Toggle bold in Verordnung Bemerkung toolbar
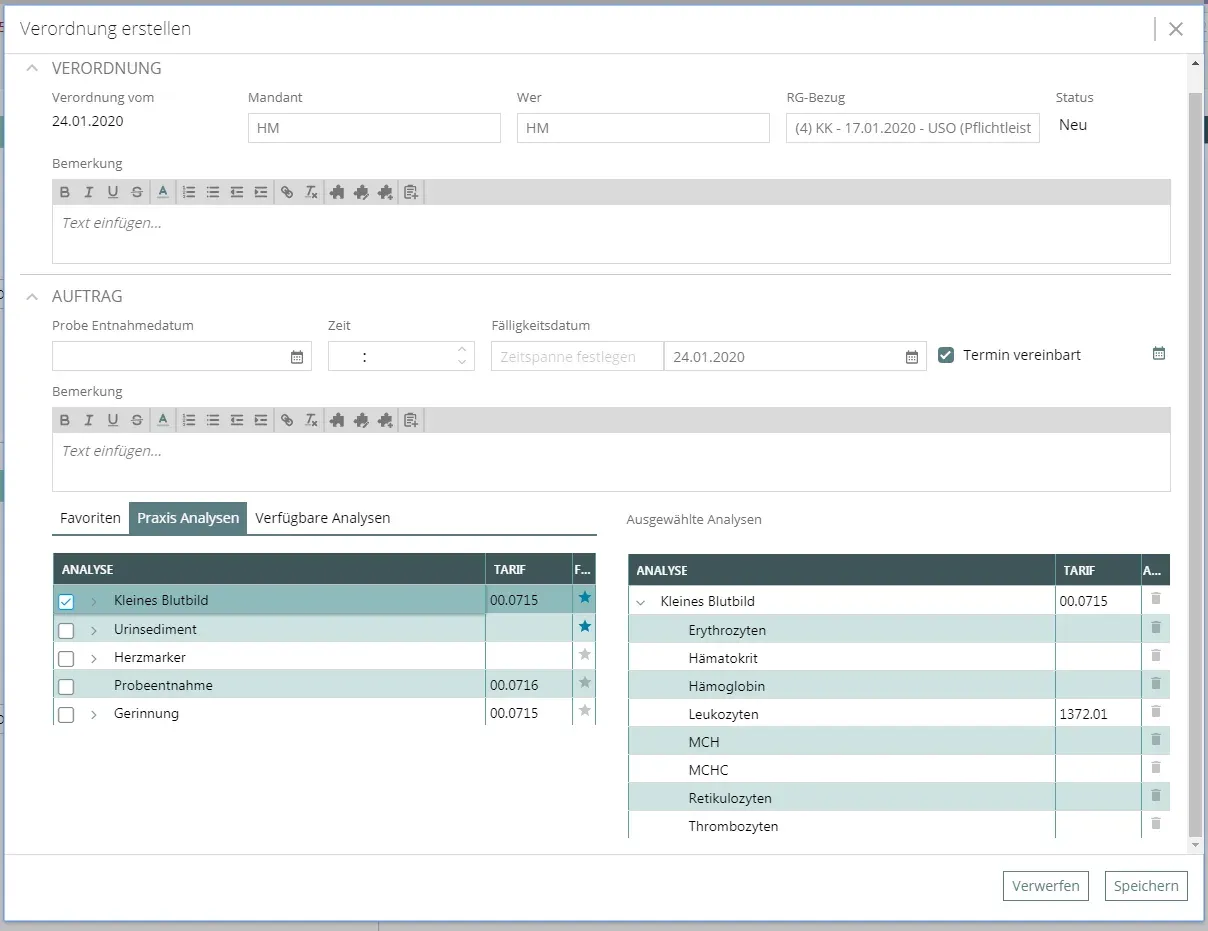Image resolution: width=1208 pixels, height=931 pixels. click(x=65, y=192)
